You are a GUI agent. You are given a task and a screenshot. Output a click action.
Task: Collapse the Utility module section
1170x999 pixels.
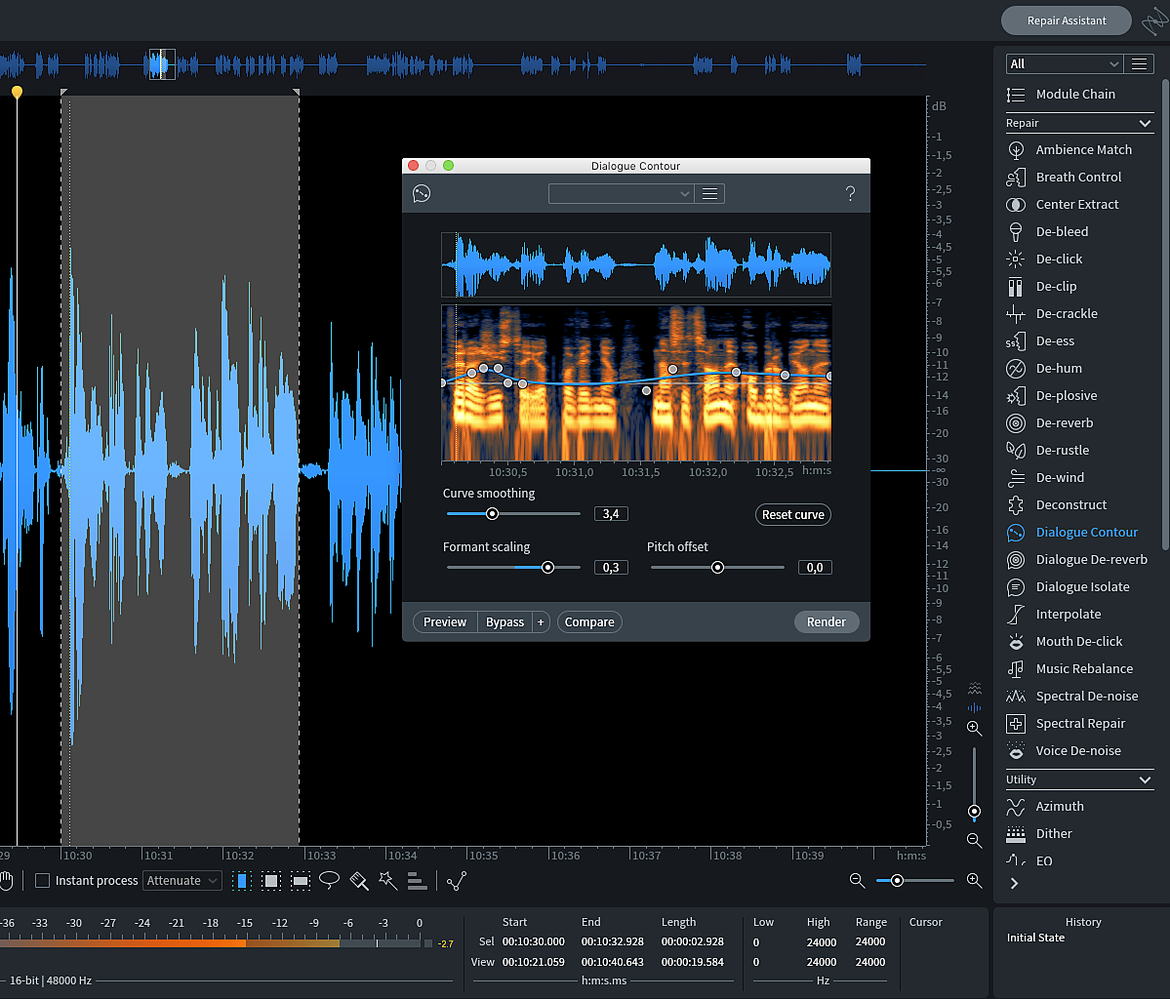[x=1145, y=780]
